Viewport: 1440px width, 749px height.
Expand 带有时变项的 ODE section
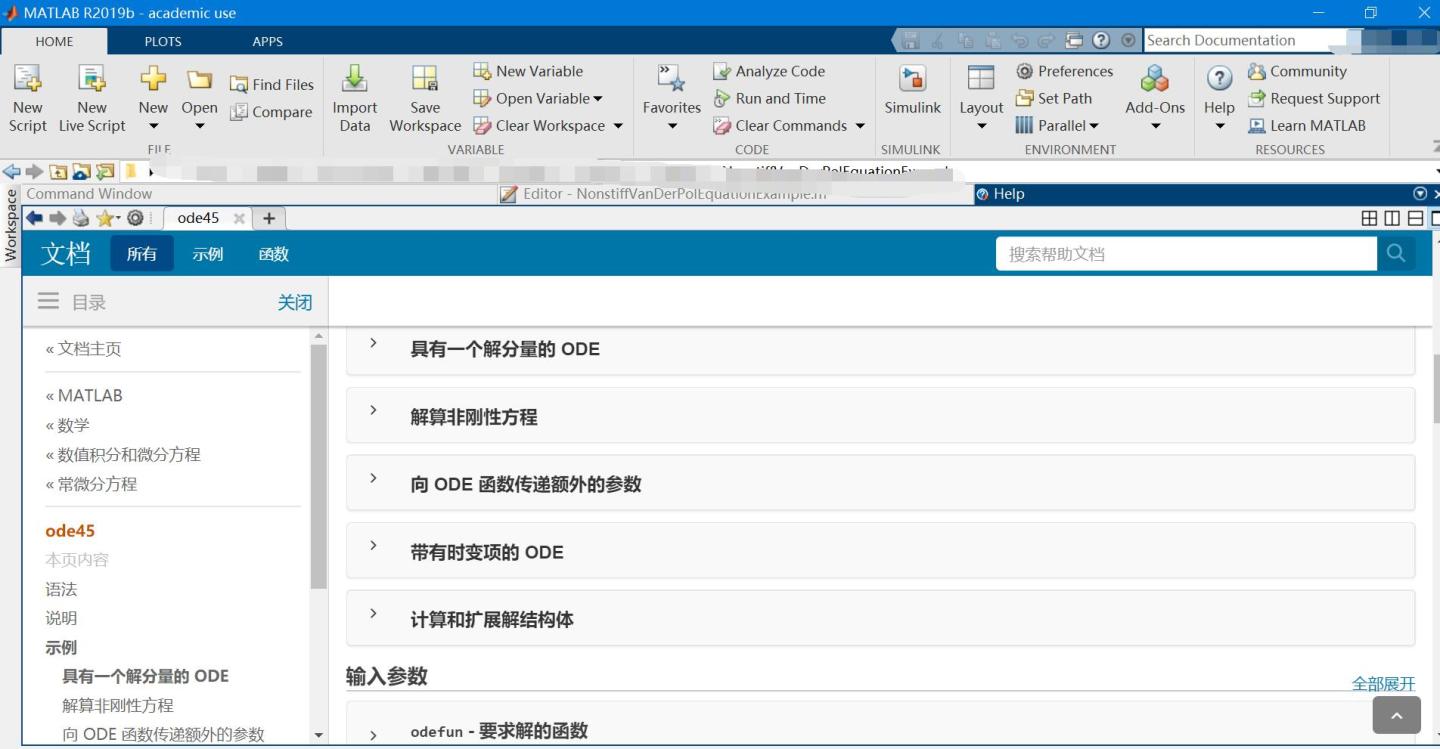pyautogui.click(x=880, y=551)
